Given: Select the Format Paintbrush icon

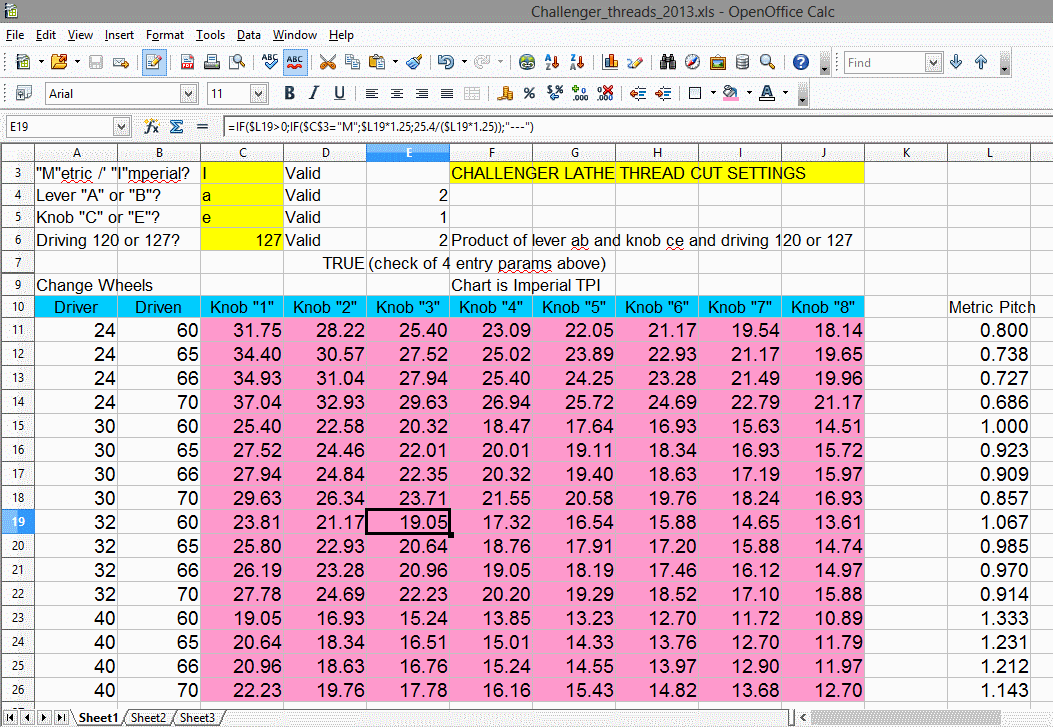Looking at the screenshot, I should tap(414, 62).
